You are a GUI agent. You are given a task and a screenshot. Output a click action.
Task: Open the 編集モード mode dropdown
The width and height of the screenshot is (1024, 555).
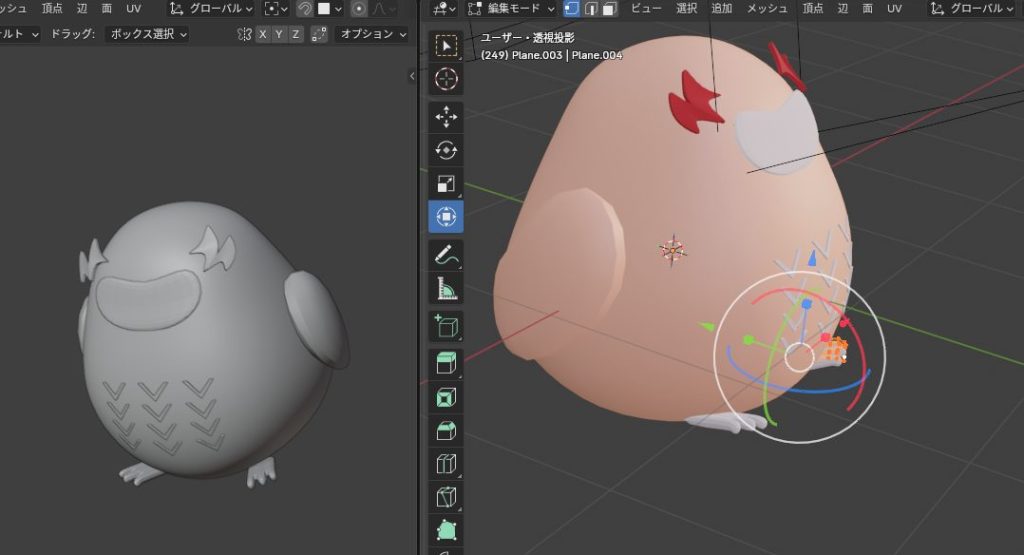click(x=511, y=9)
